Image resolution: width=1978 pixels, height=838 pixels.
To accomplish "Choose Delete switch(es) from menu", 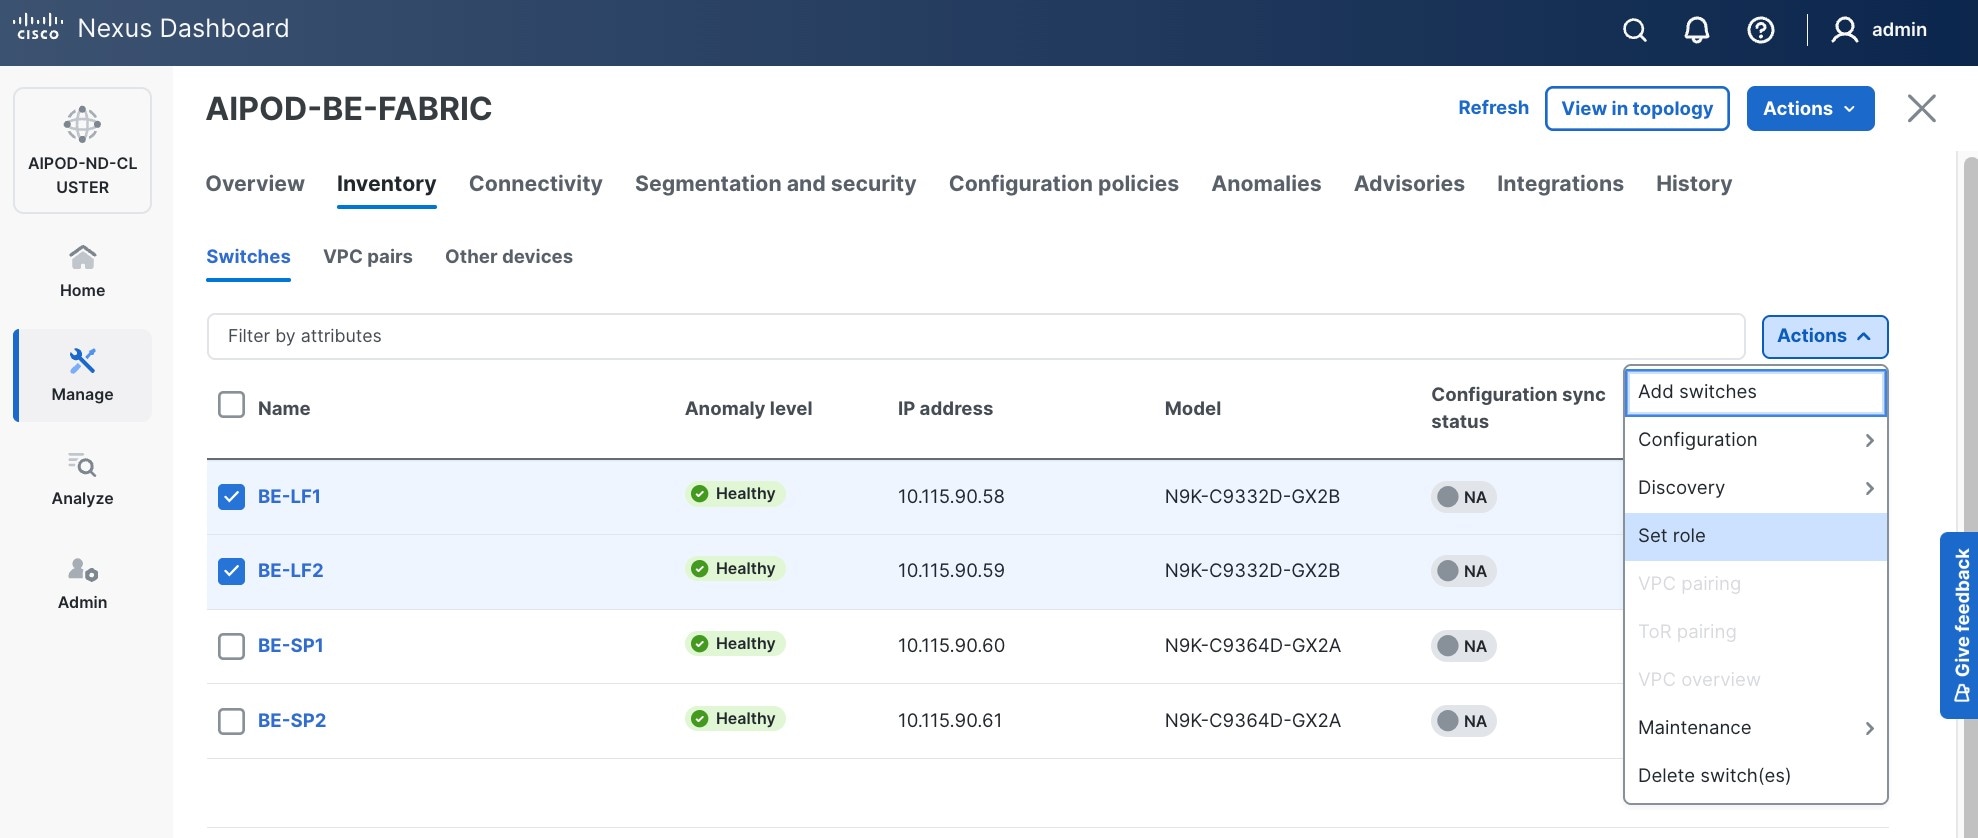I will 1755,776.
